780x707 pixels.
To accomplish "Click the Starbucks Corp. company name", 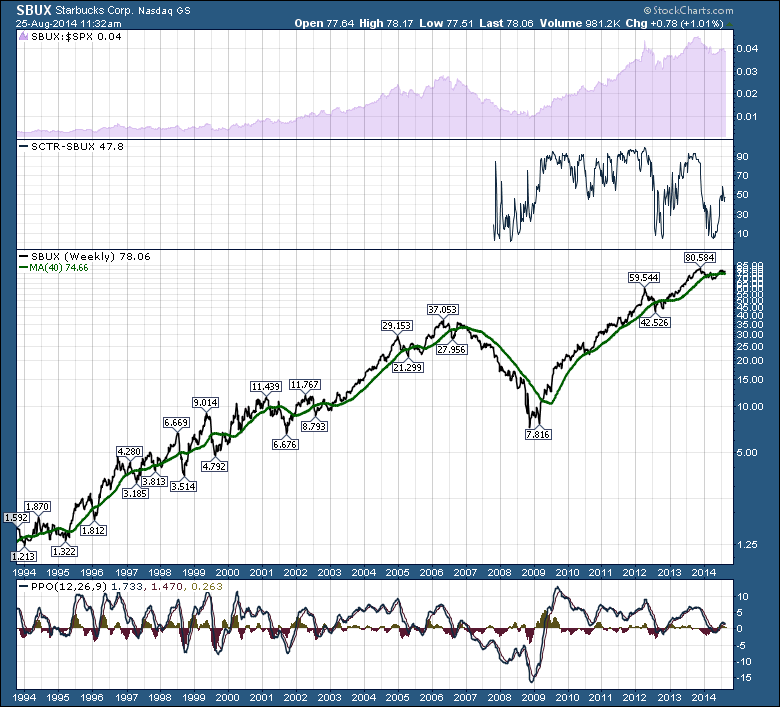I will tap(95, 10).
